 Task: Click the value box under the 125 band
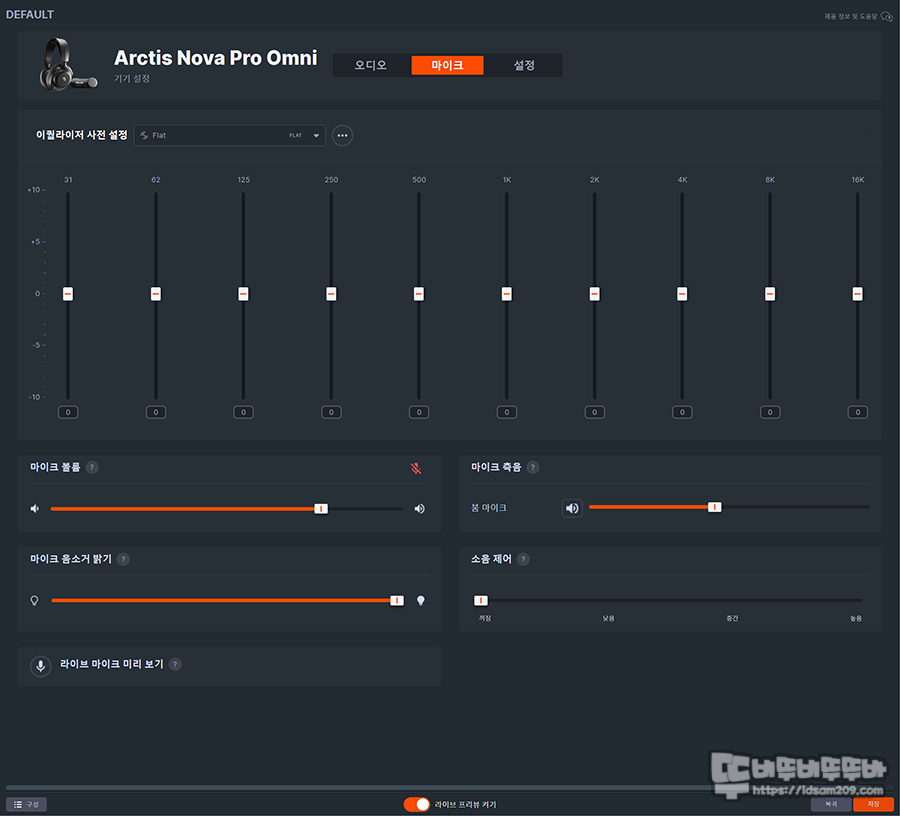(x=243, y=412)
